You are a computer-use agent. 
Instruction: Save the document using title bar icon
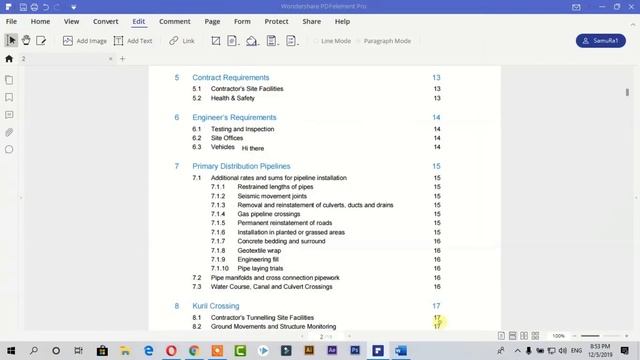(x=23, y=7)
